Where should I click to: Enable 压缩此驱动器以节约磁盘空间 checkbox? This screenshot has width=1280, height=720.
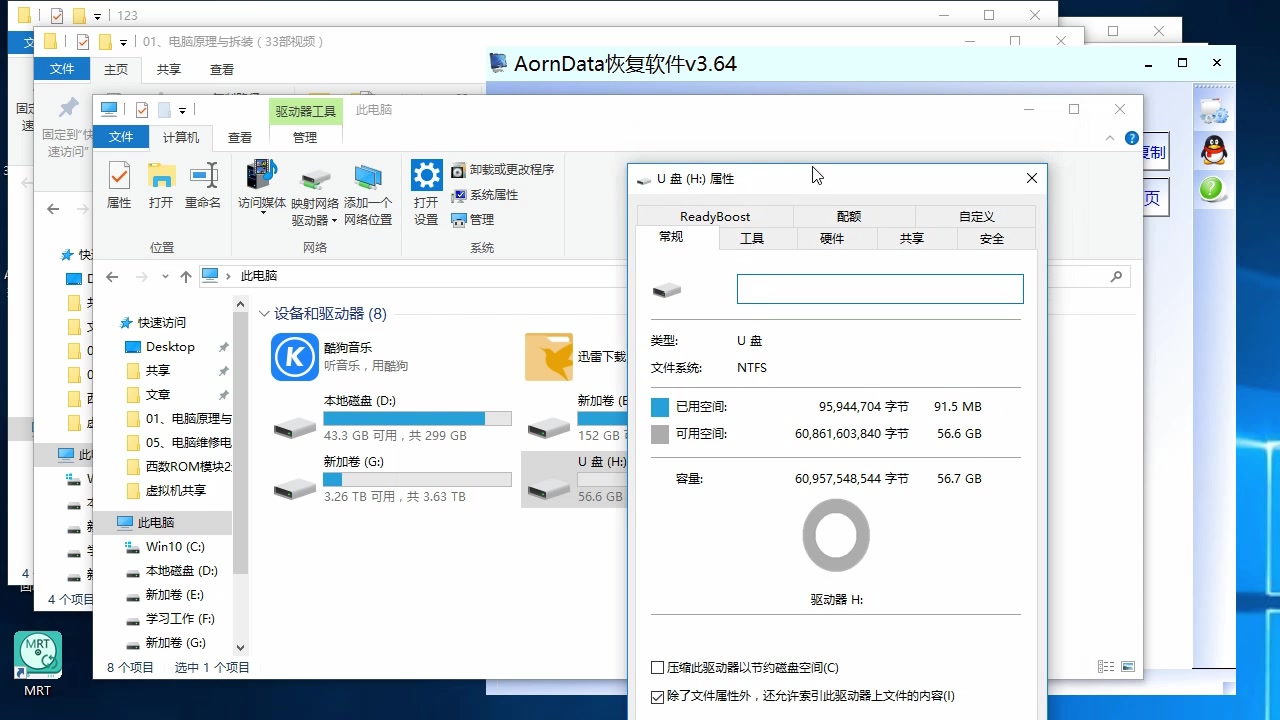[x=657, y=667]
